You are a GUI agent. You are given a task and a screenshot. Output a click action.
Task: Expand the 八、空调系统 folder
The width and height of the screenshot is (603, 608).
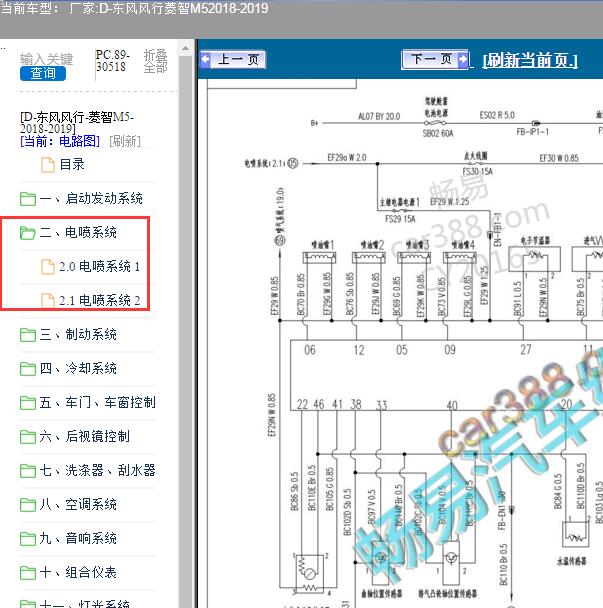coord(78,504)
